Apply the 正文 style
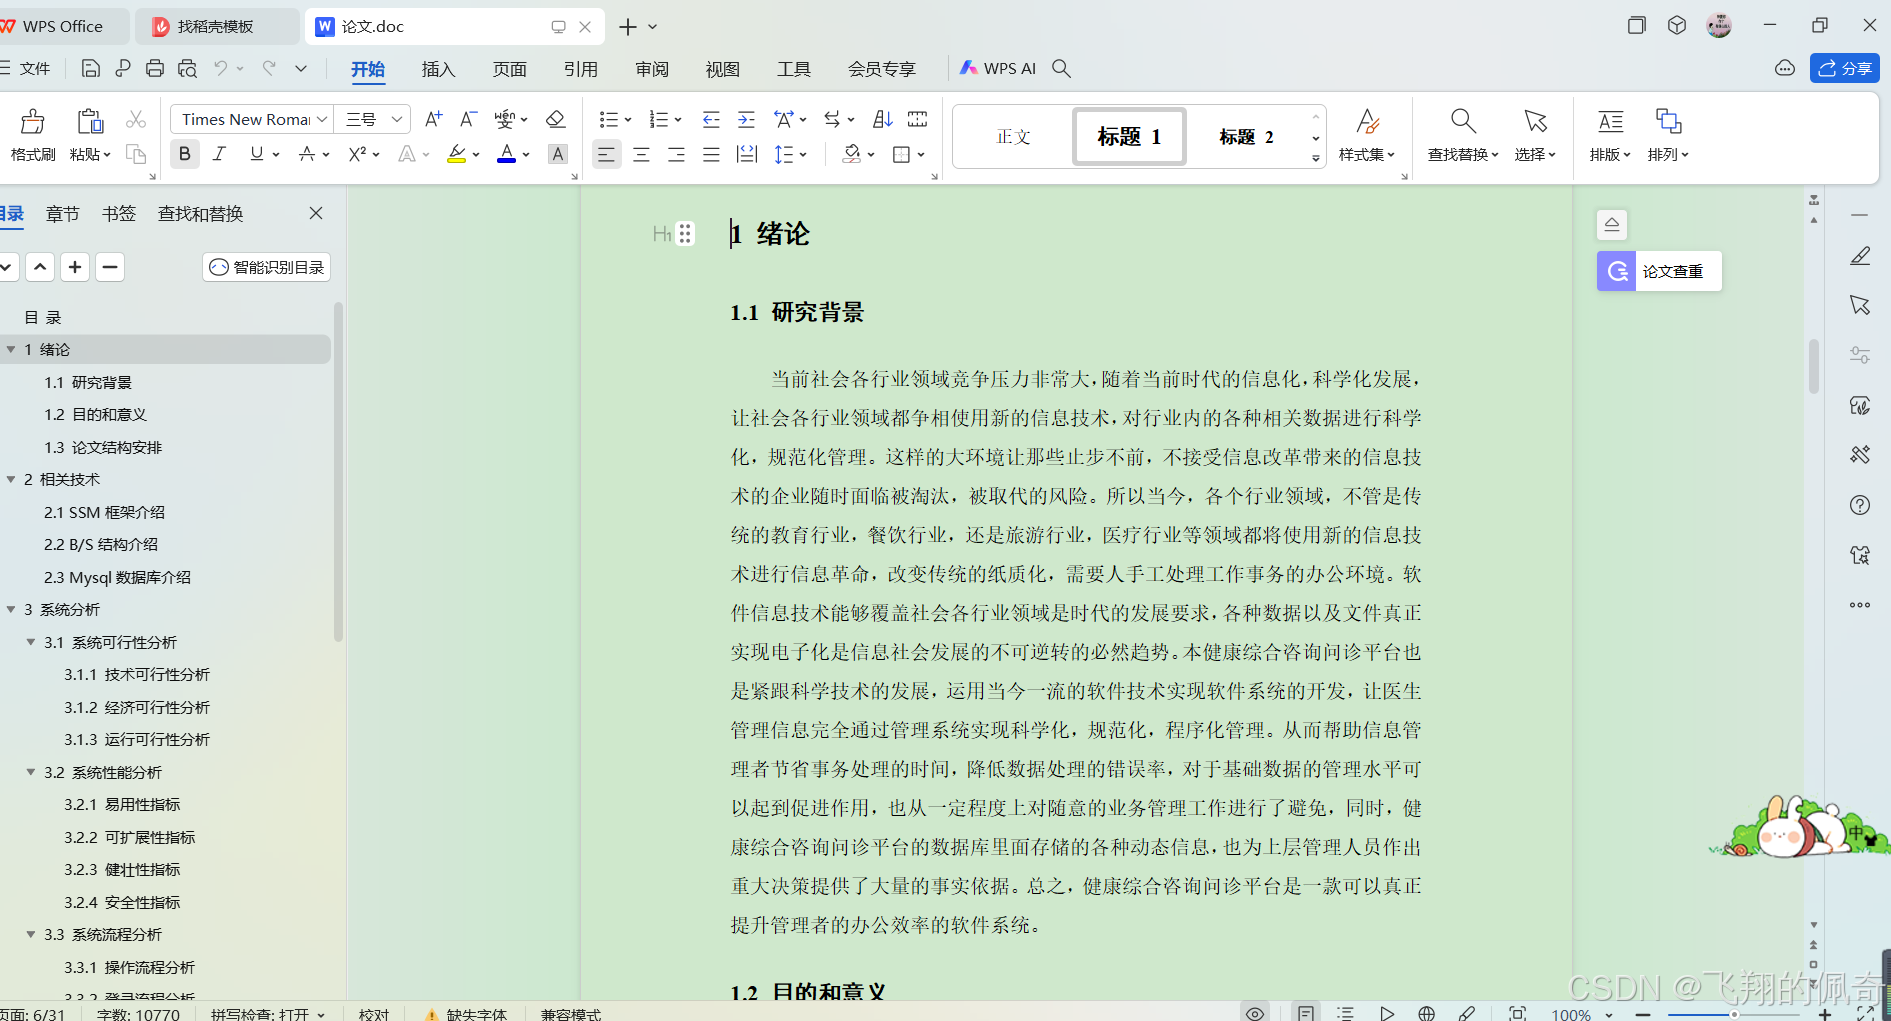1891x1021 pixels. (1013, 137)
